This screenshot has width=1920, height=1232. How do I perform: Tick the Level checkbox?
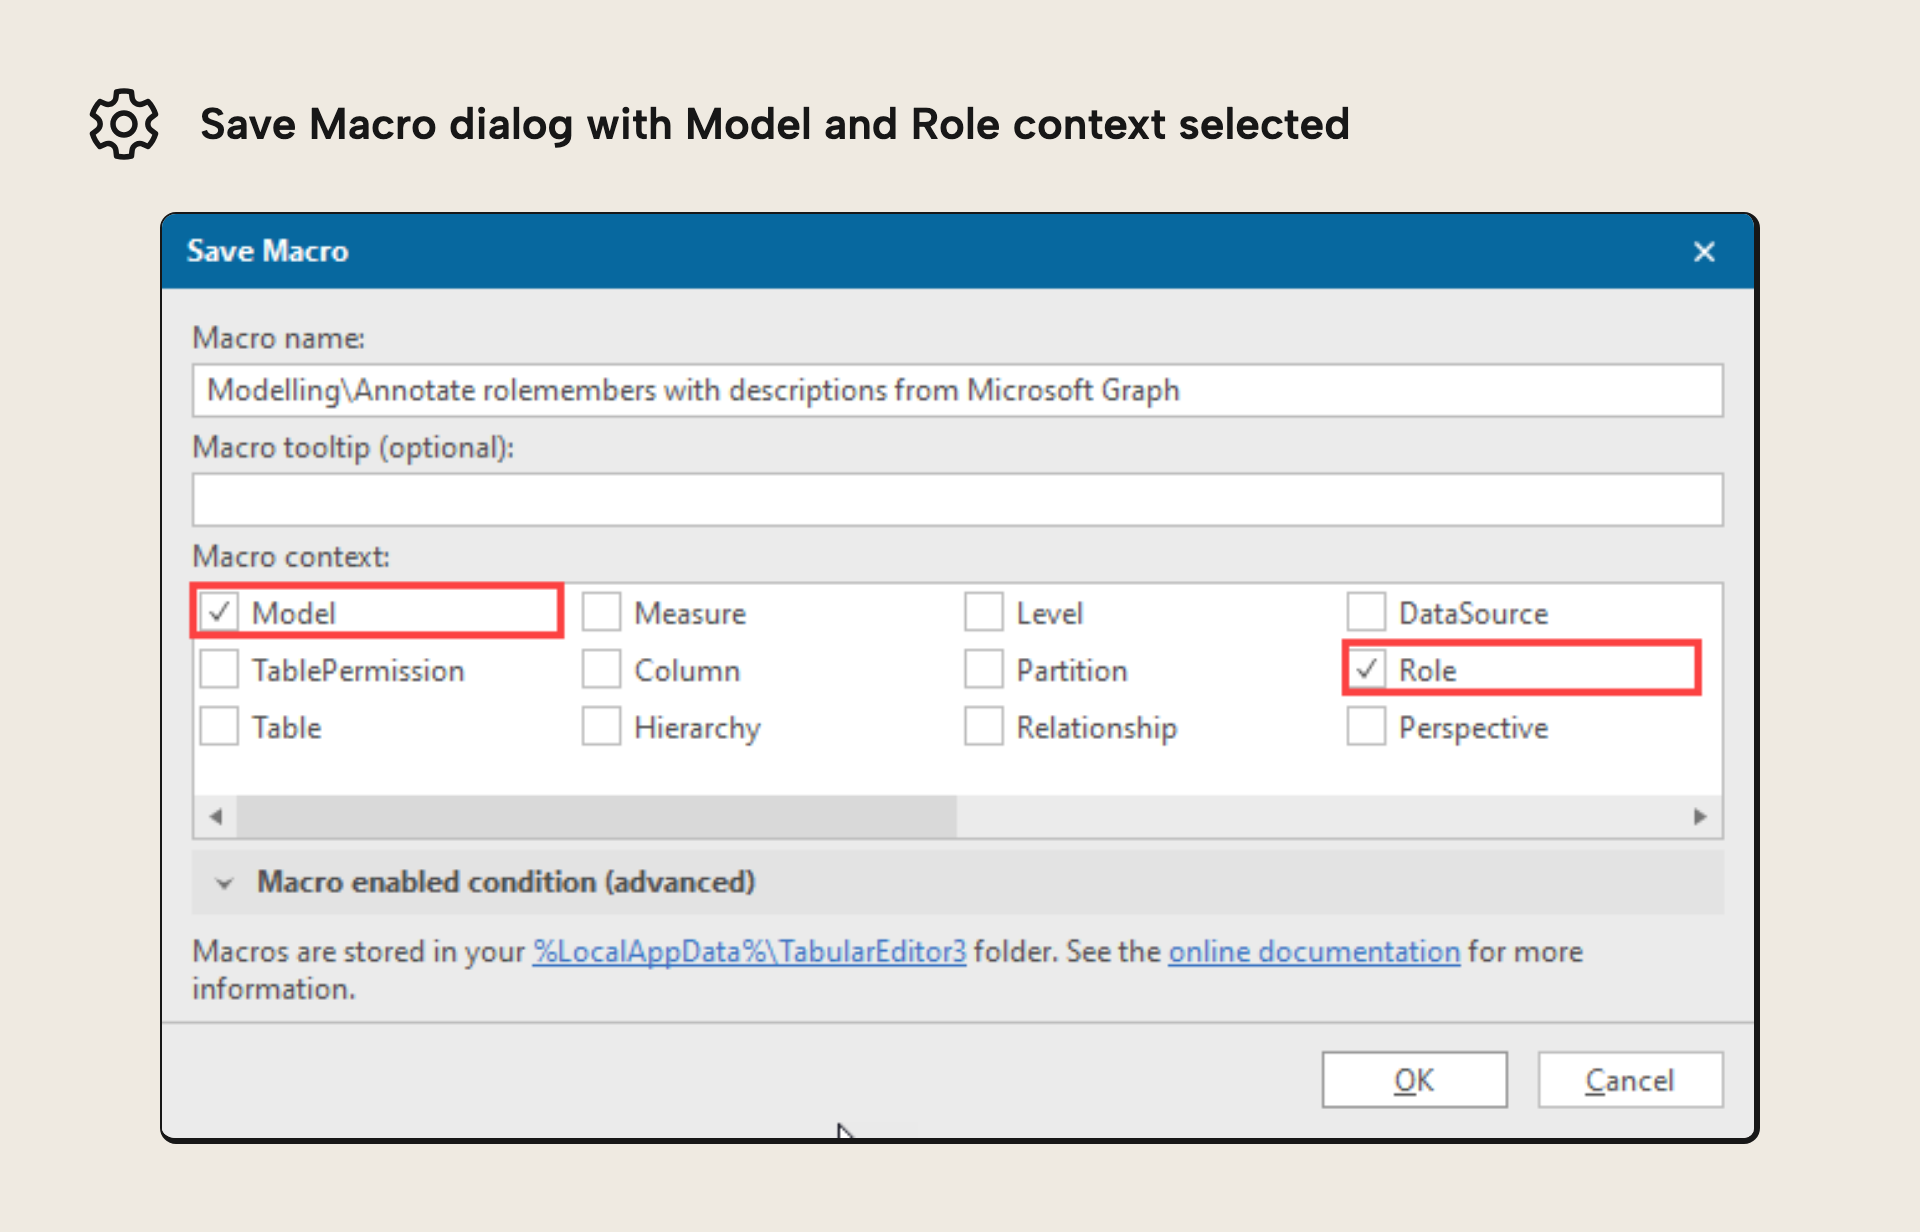983,612
